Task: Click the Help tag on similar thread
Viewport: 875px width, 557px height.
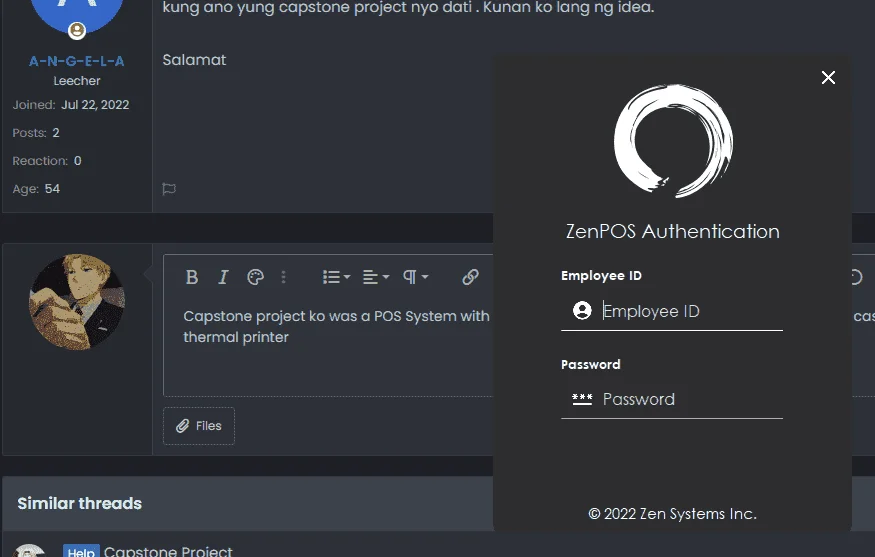Action: click(x=81, y=551)
